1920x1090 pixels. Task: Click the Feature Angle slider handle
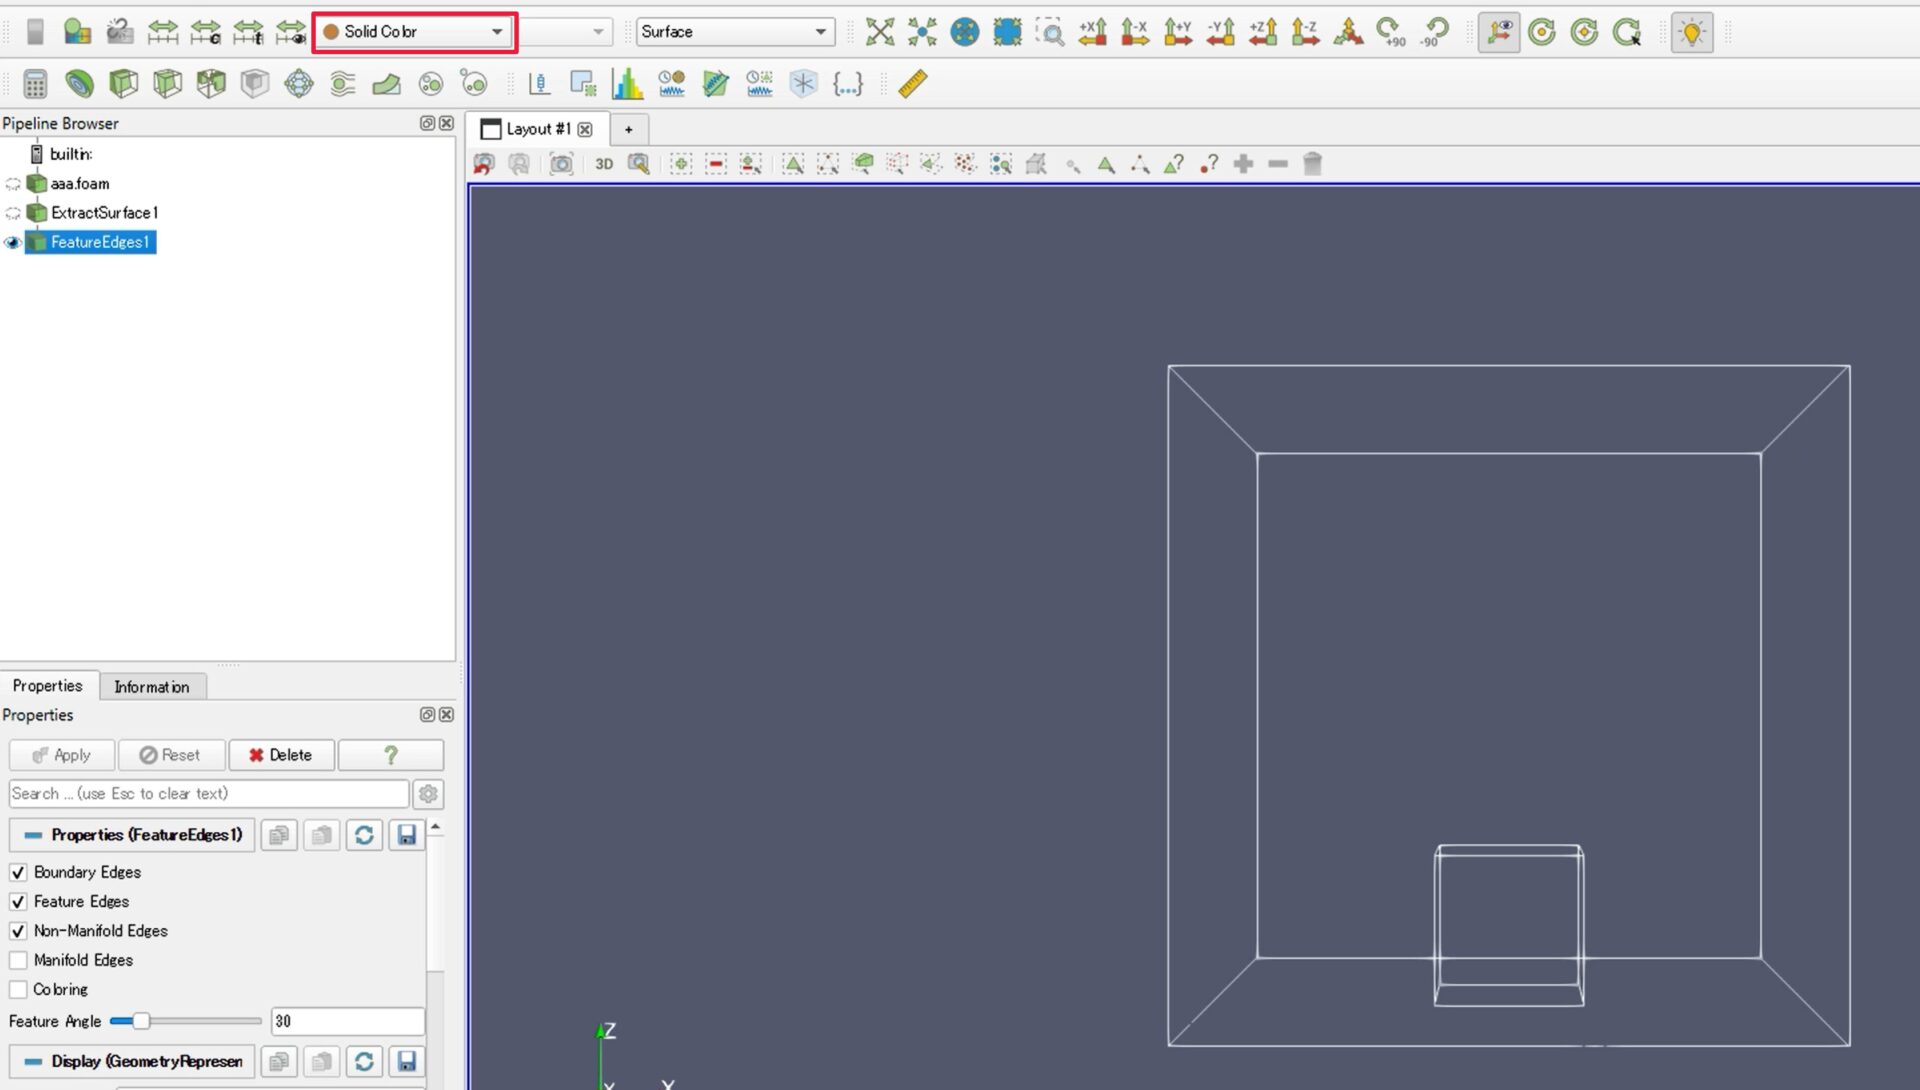(141, 1021)
